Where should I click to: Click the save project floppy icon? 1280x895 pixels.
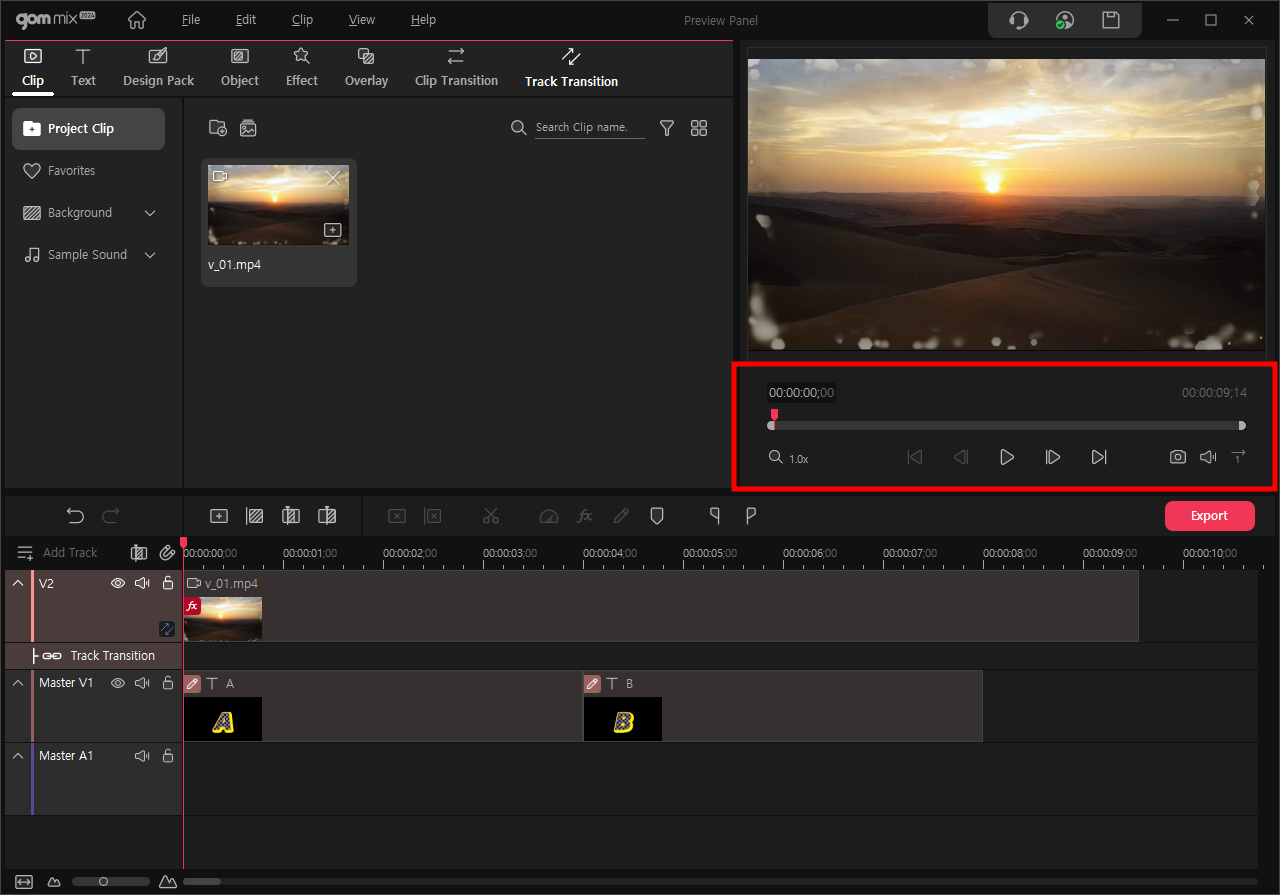click(1110, 20)
